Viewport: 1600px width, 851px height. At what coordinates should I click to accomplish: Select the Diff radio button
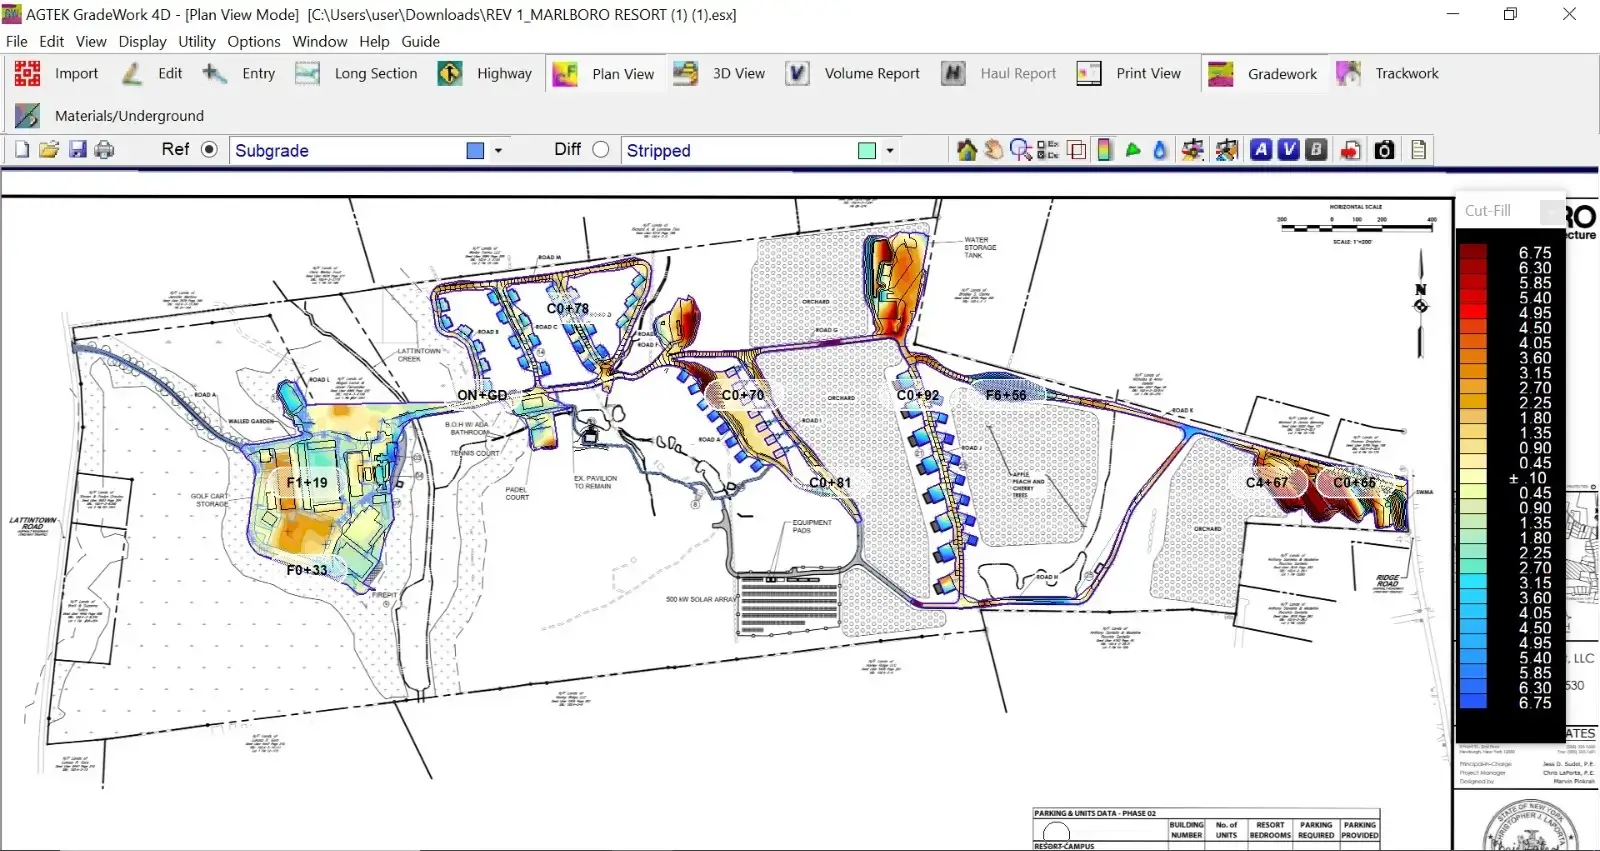pos(600,149)
